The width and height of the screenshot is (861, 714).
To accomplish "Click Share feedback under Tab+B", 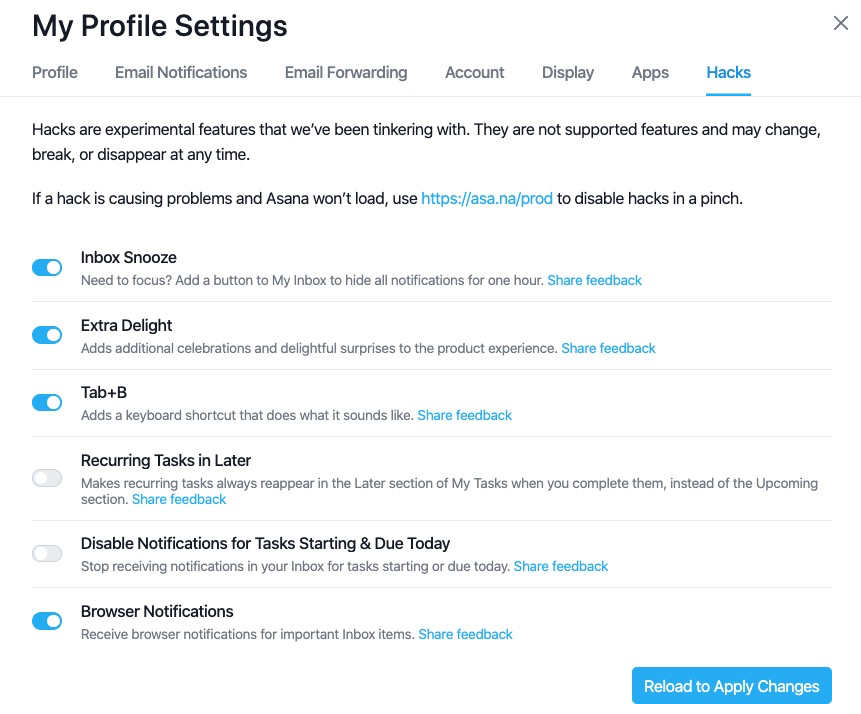I will tap(465, 416).
